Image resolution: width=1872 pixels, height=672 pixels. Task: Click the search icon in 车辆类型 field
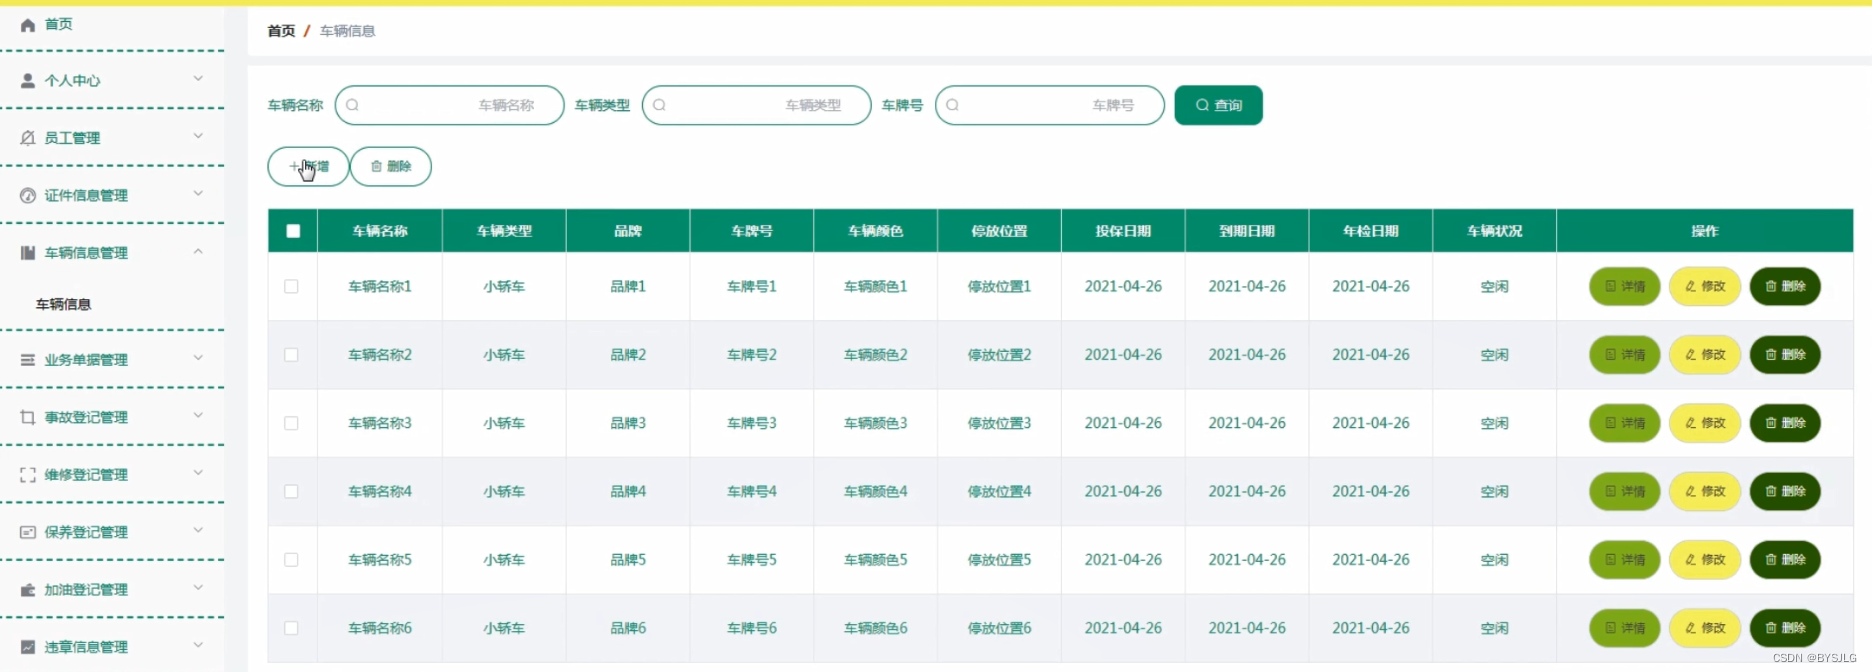click(660, 105)
